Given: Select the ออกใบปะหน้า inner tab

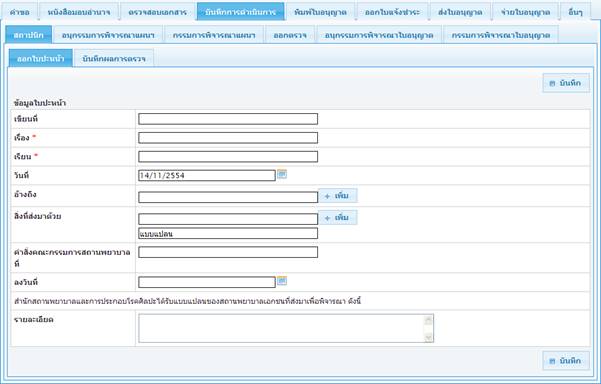Looking at the screenshot, I should (41, 58).
